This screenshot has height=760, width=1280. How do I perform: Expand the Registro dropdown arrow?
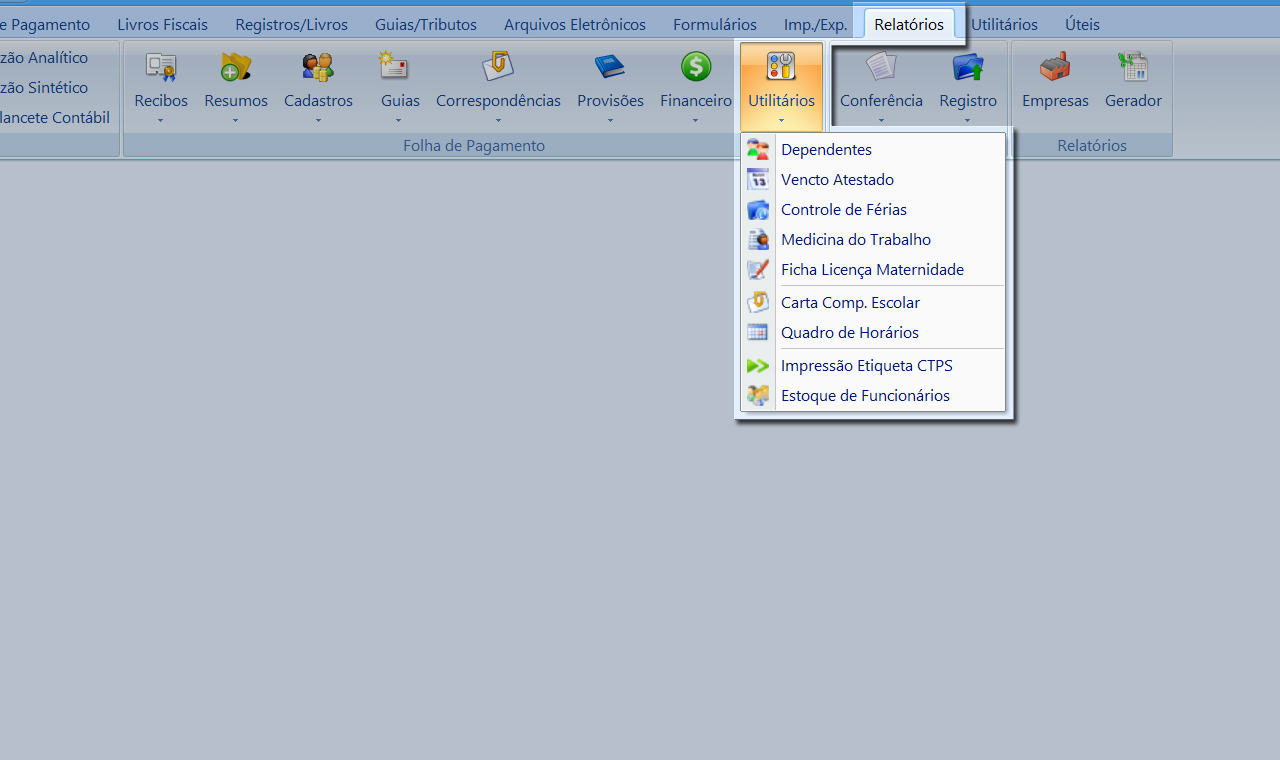click(967, 121)
